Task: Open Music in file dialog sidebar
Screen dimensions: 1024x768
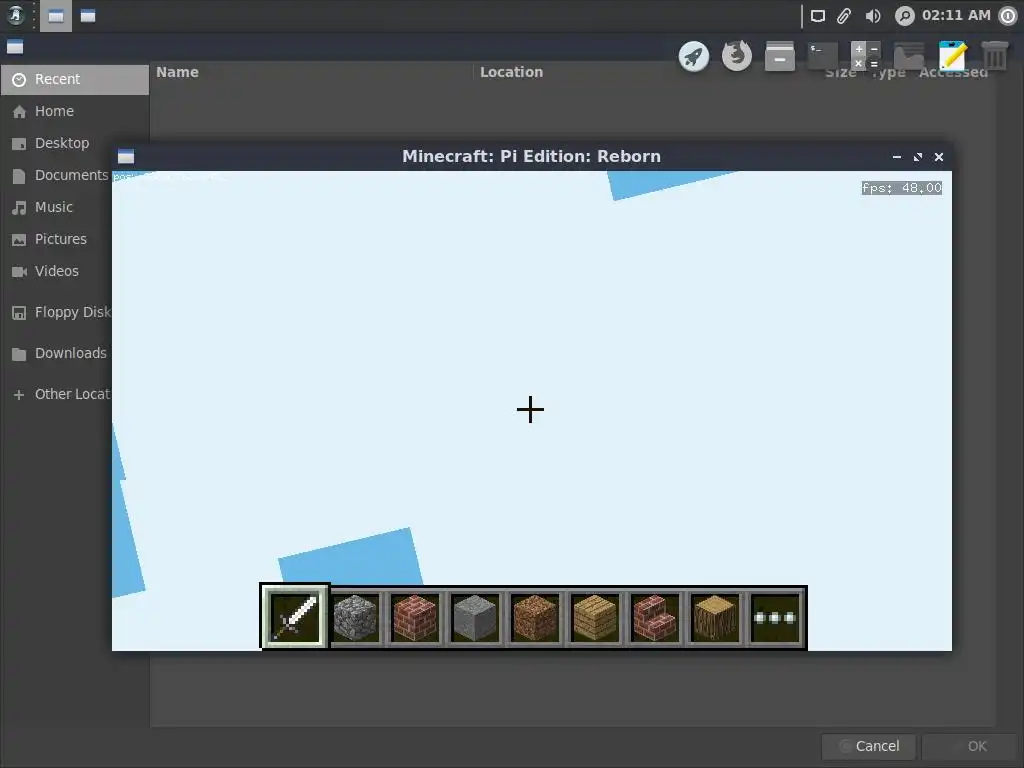Action: tap(57, 207)
